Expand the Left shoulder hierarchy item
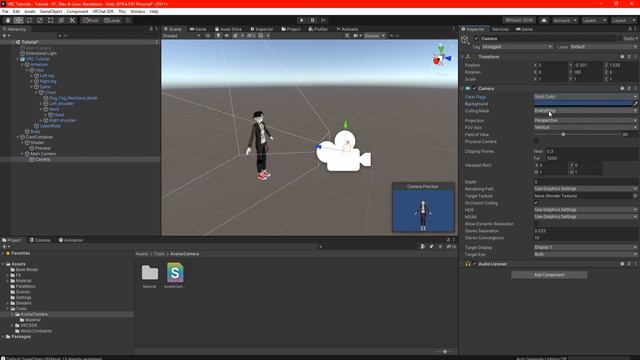This screenshot has height=360, width=640. [40, 104]
